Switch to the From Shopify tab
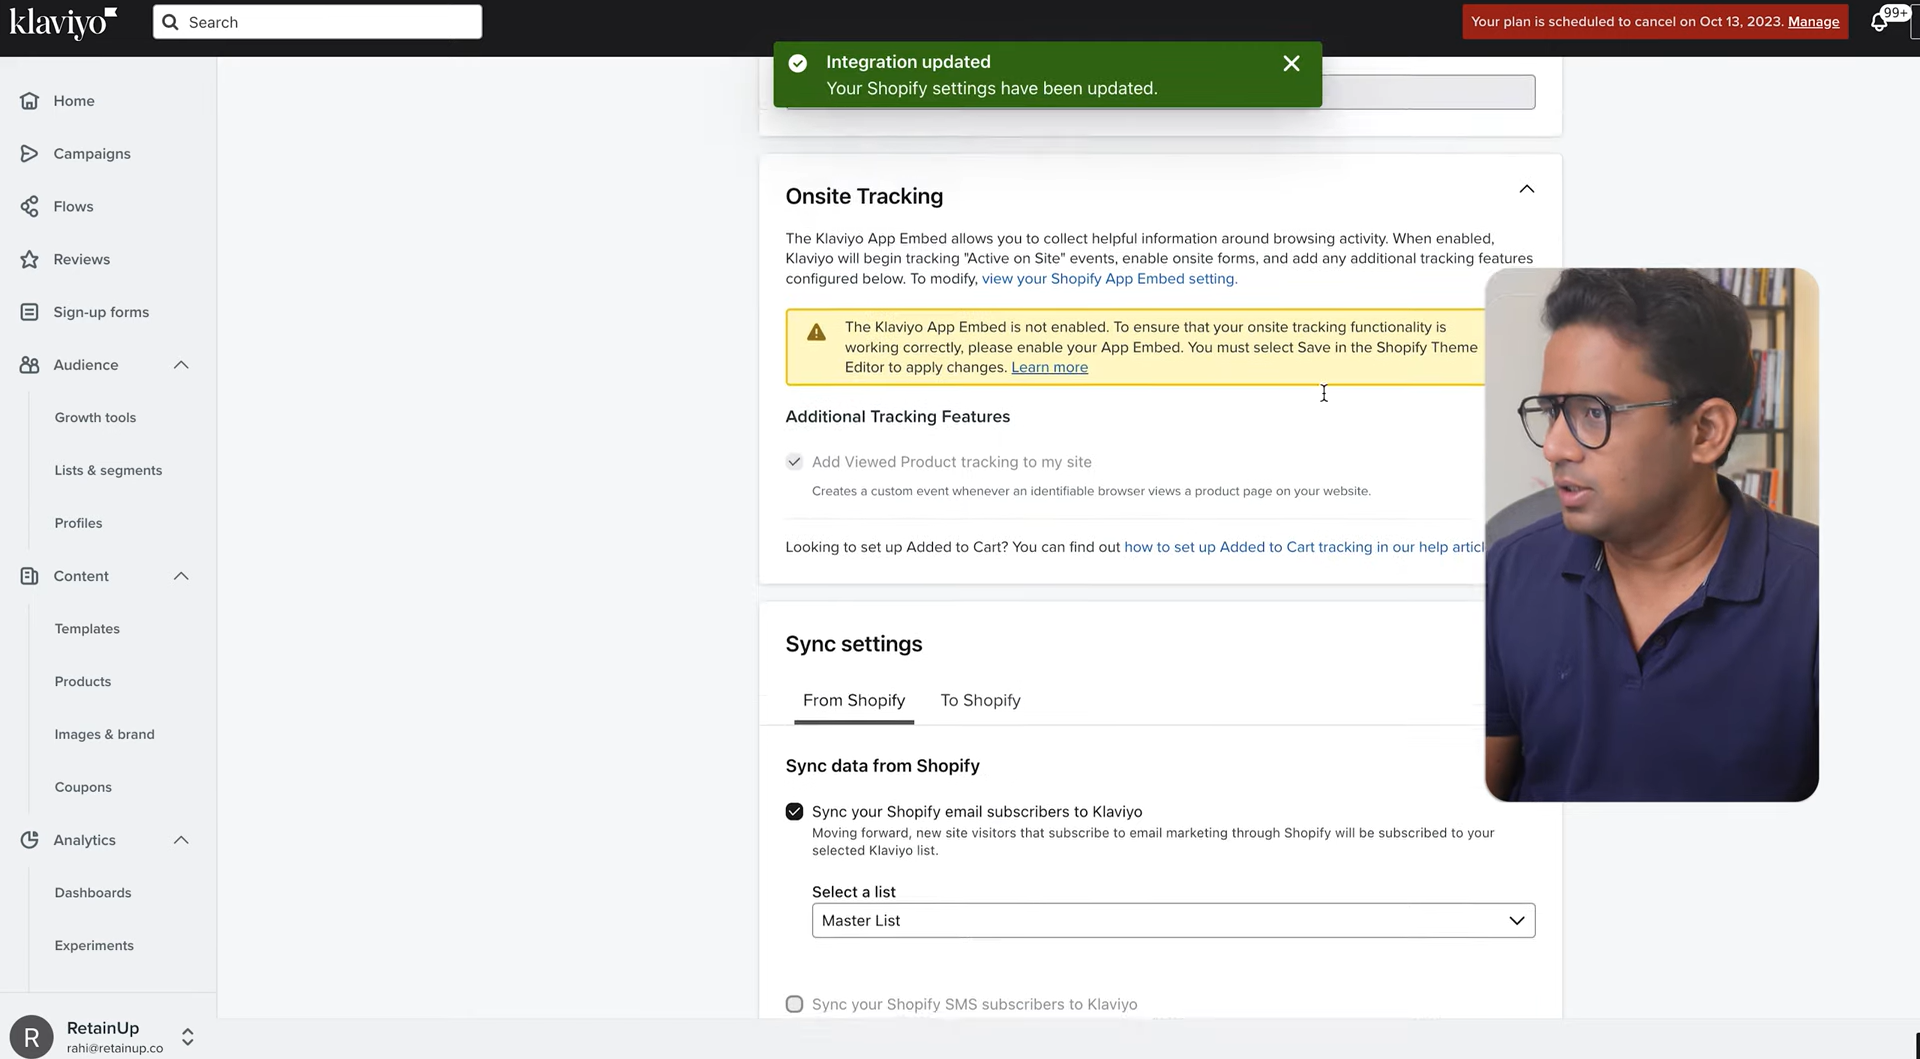The width and height of the screenshot is (1920, 1059). (x=854, y=700)
